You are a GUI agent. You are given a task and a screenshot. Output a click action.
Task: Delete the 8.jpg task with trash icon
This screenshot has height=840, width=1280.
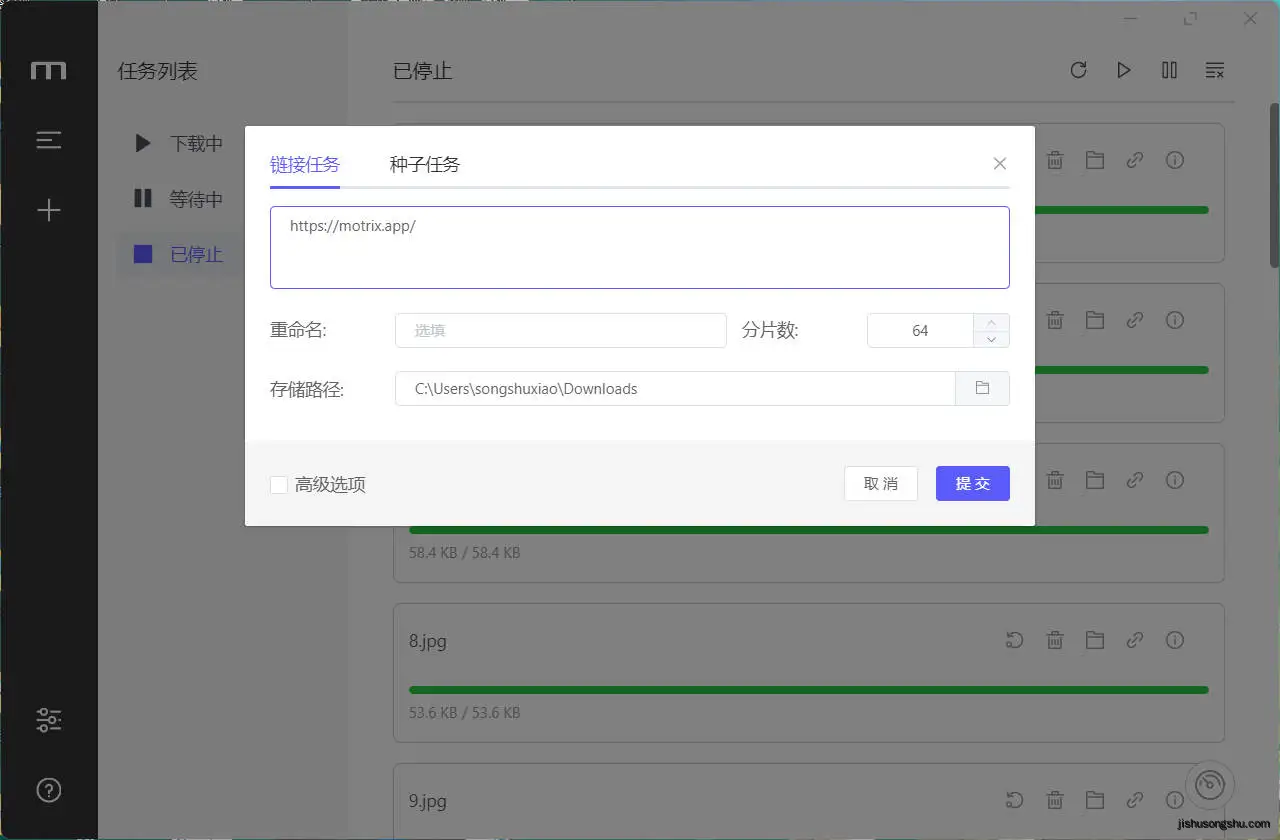coord(1055,640)
